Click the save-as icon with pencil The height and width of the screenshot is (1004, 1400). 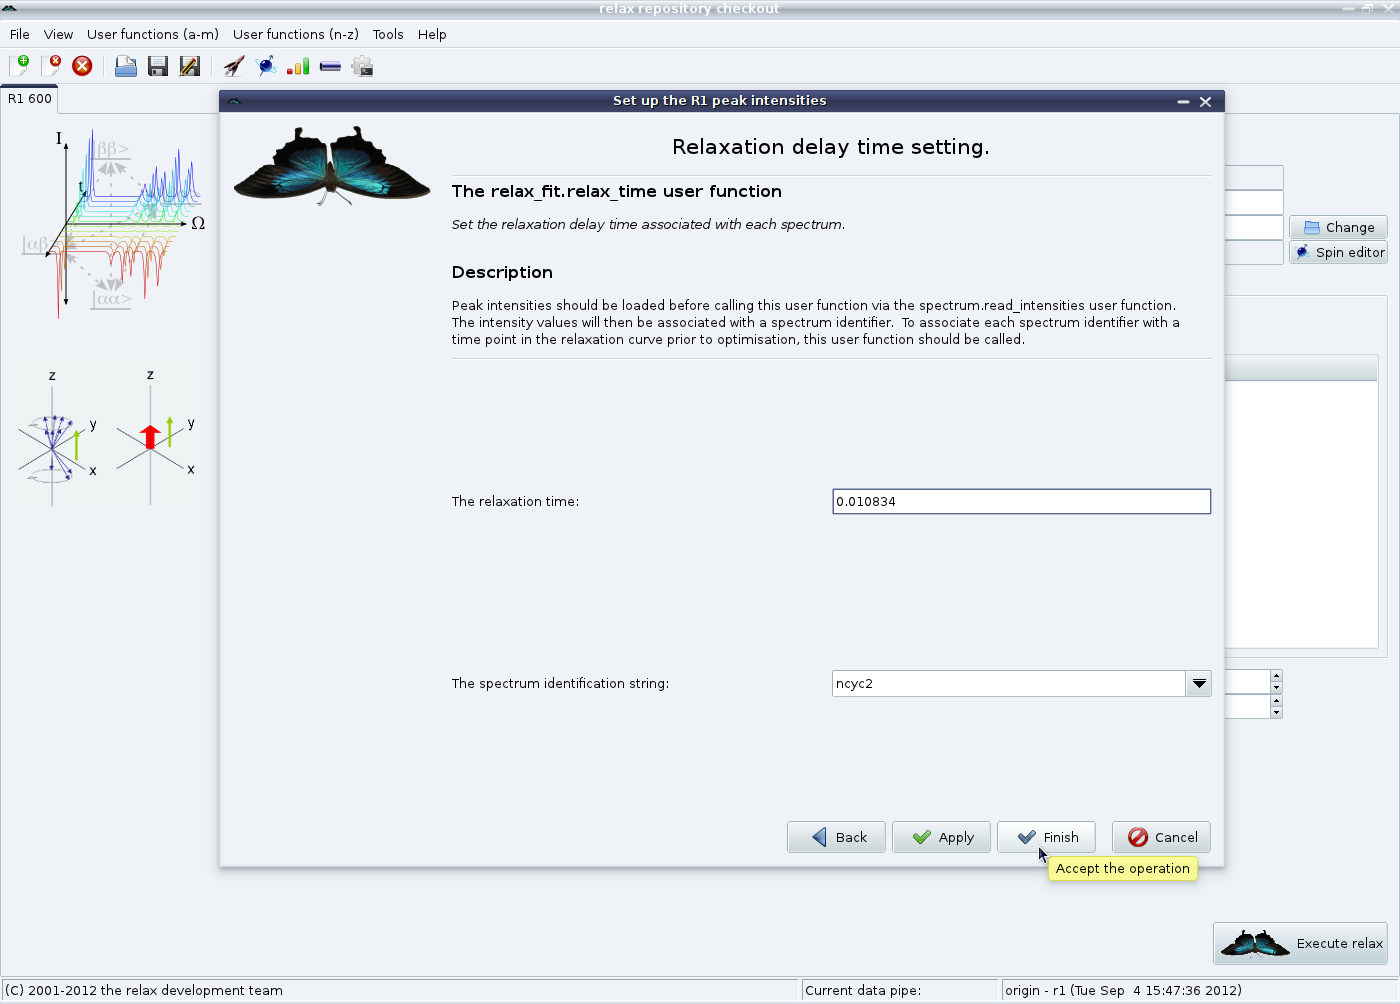(x=189, y=66)
